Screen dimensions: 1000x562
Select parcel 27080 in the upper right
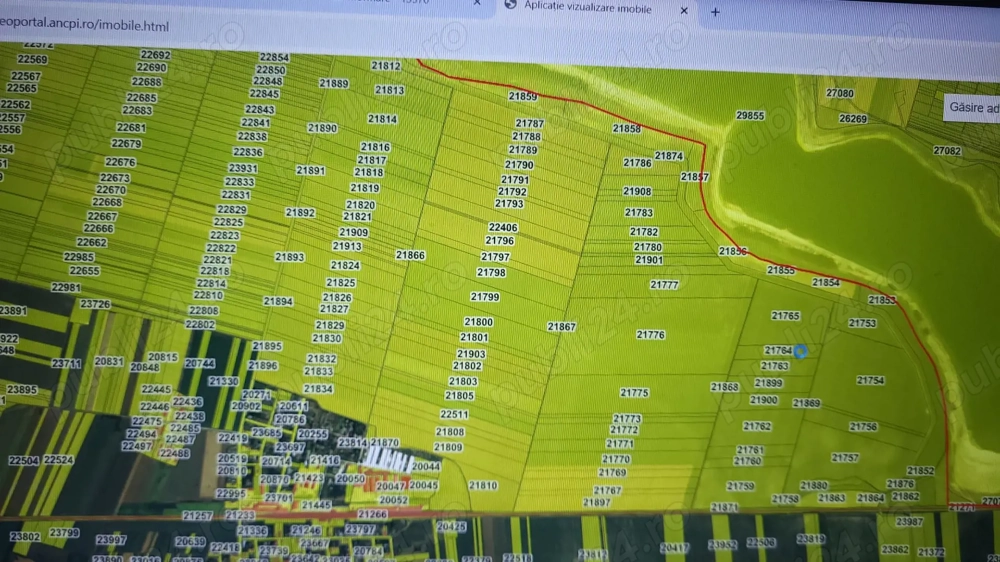point(840,93)
